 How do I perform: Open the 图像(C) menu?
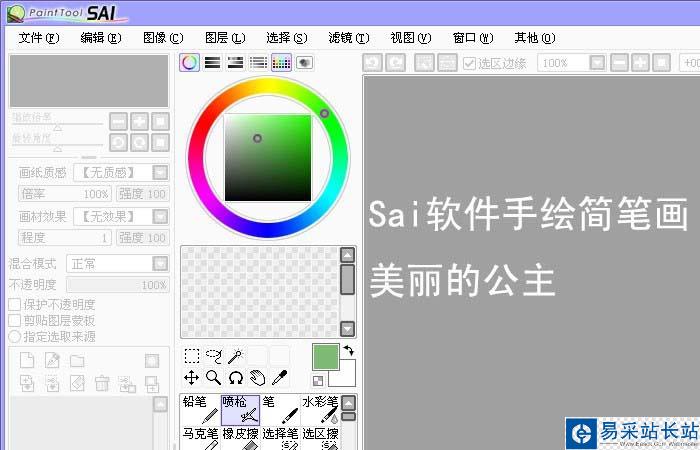point(163,38)
